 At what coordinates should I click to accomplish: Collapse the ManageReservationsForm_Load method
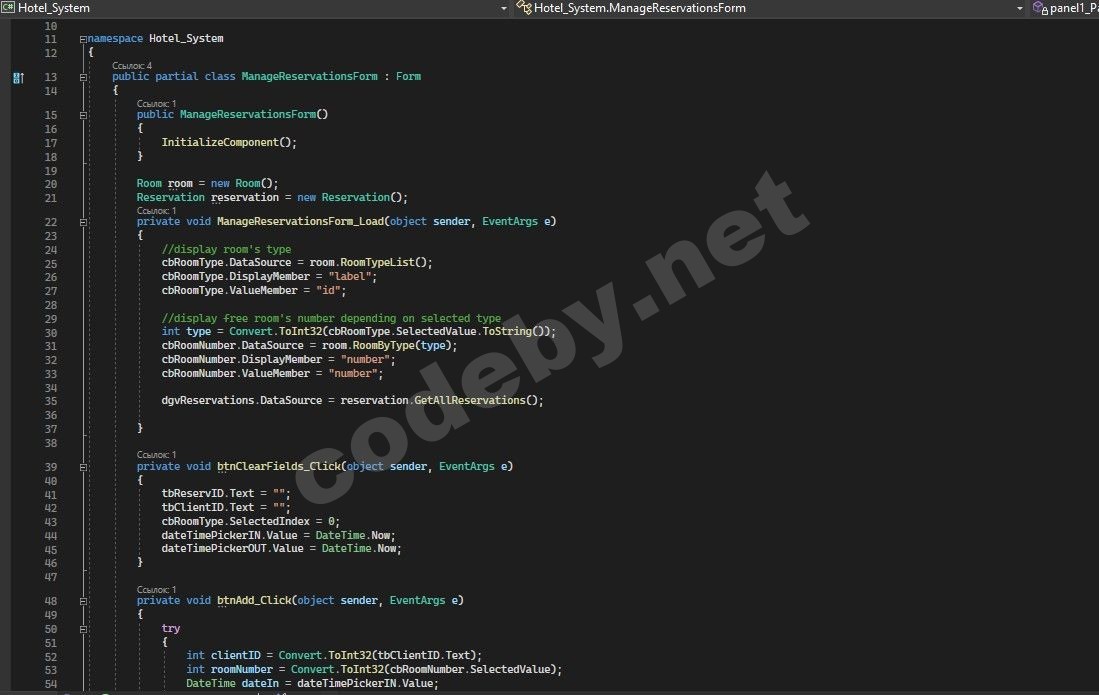[x=83, y=222]
